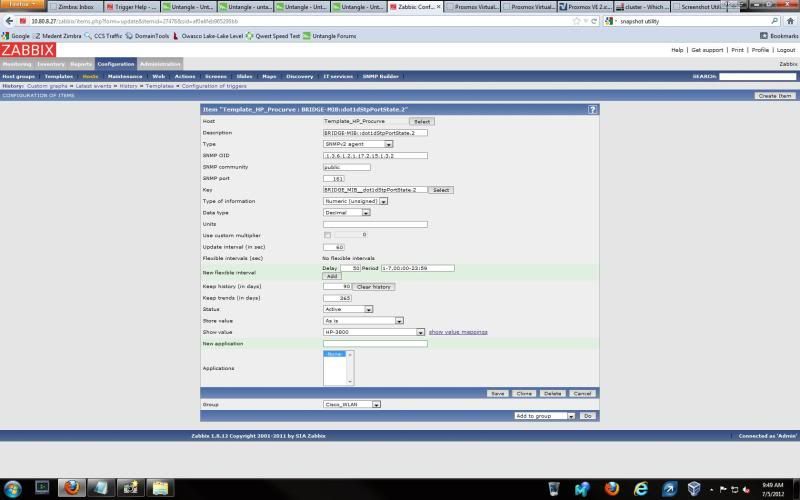Open Firefox from the Windows taskbar

tap(71, 487)
